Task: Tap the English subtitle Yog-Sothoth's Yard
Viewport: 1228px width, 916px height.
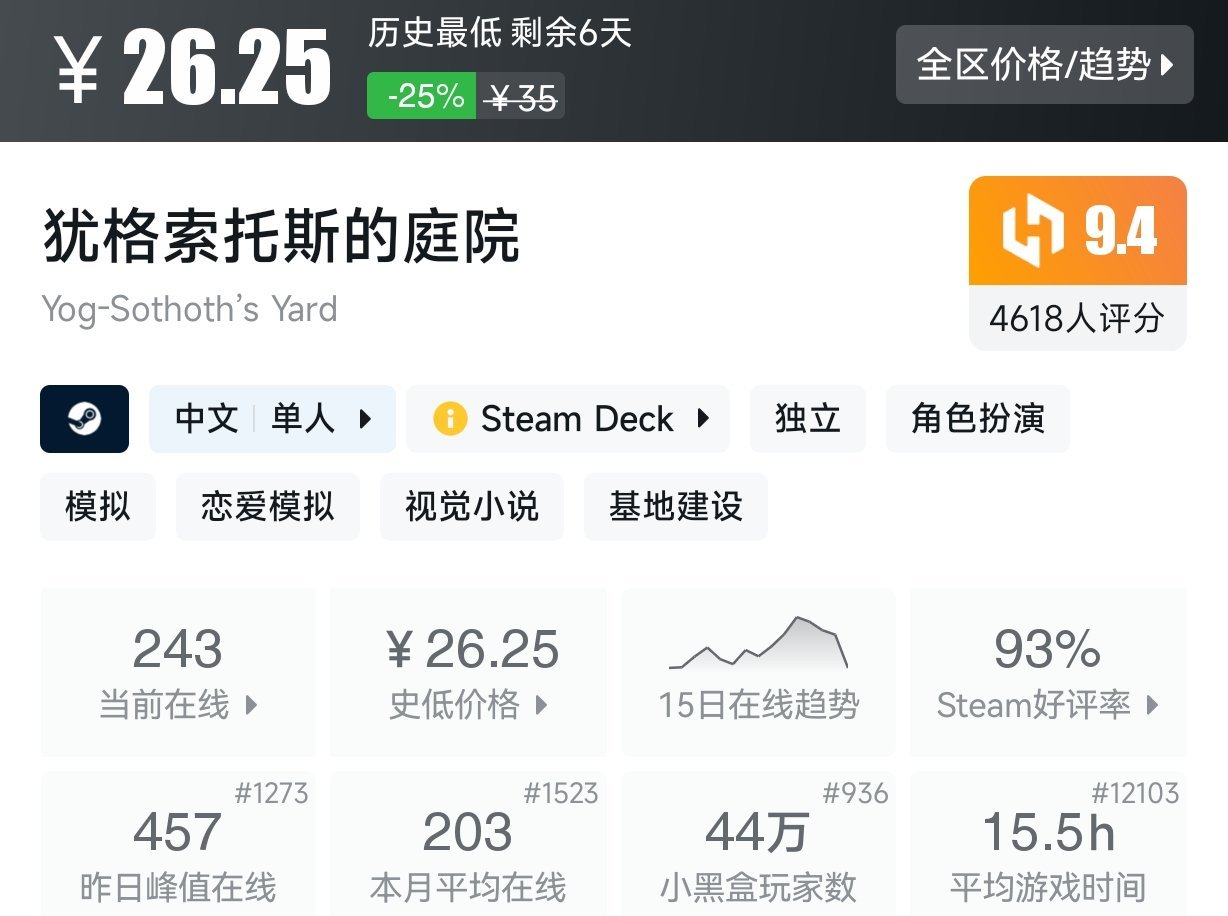Action: (190, 308)
